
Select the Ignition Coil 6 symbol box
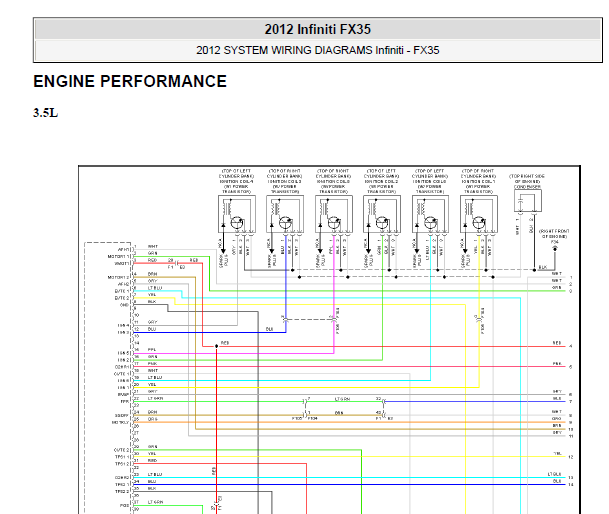click(430, 214)
